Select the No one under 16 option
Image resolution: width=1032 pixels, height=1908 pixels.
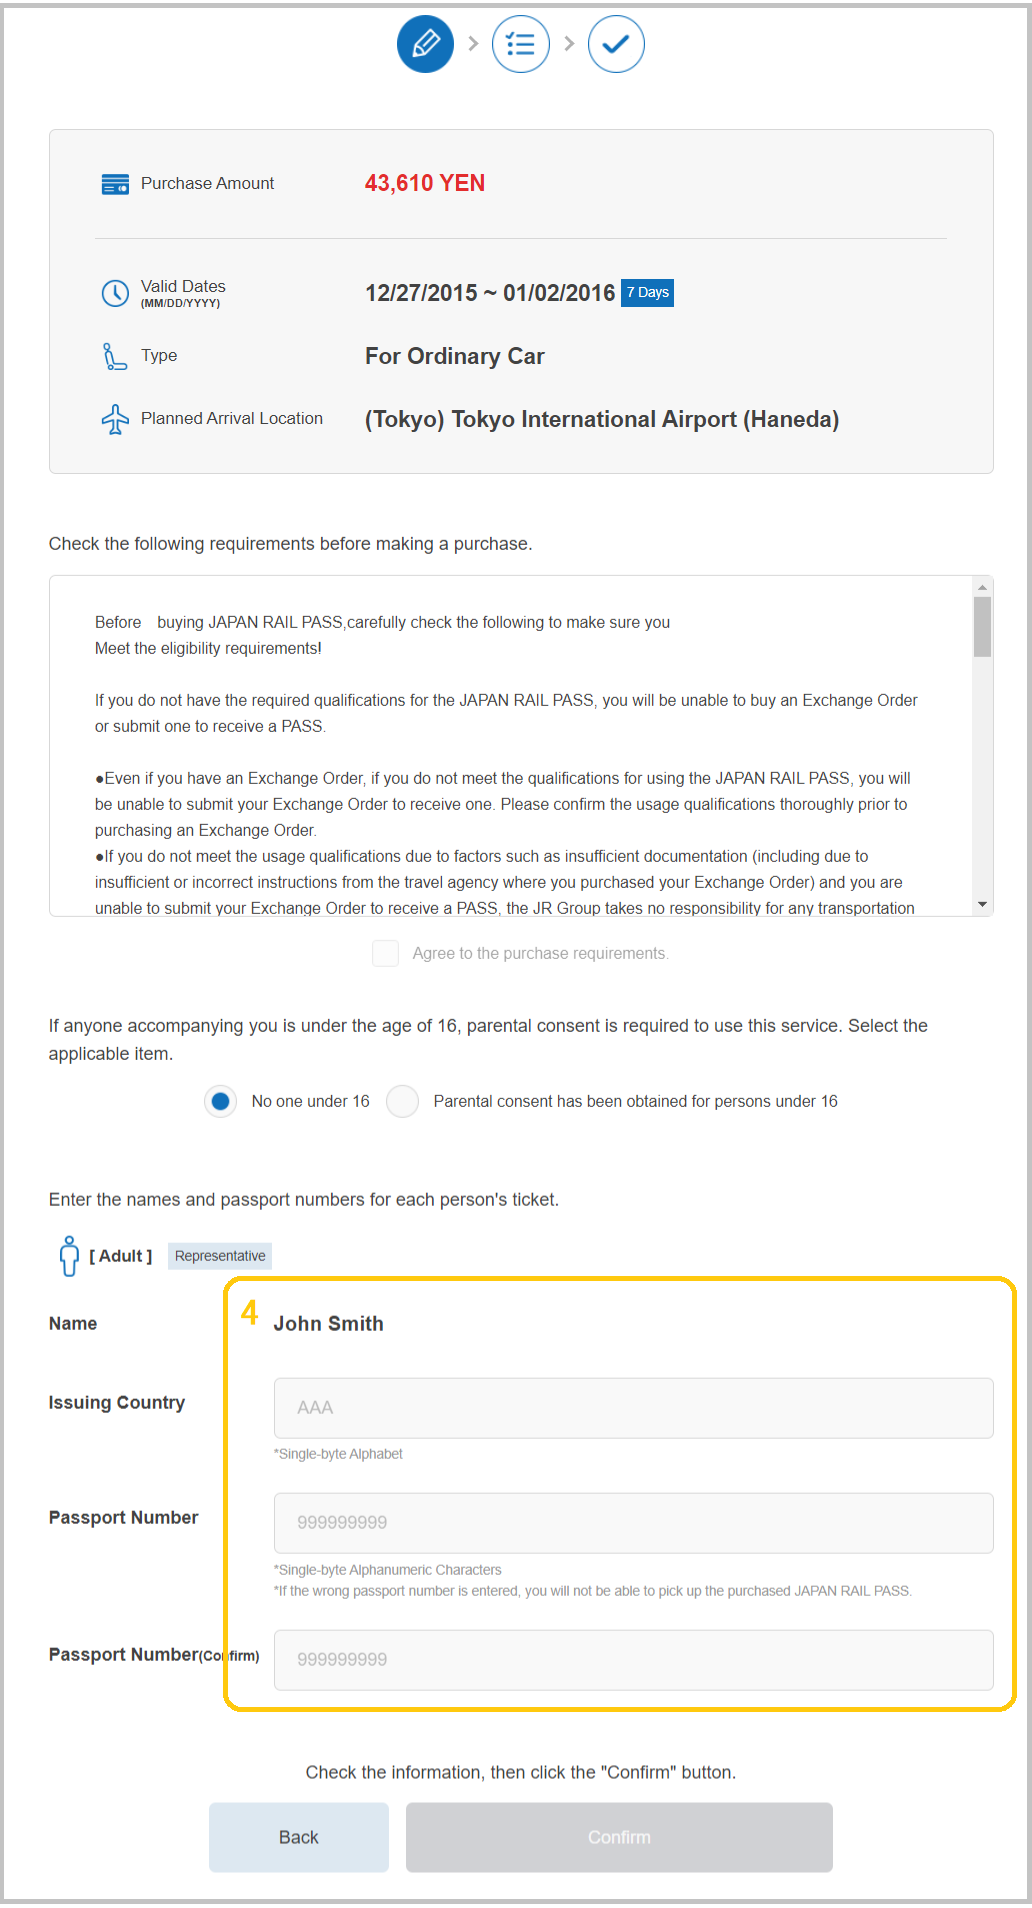221,1101
